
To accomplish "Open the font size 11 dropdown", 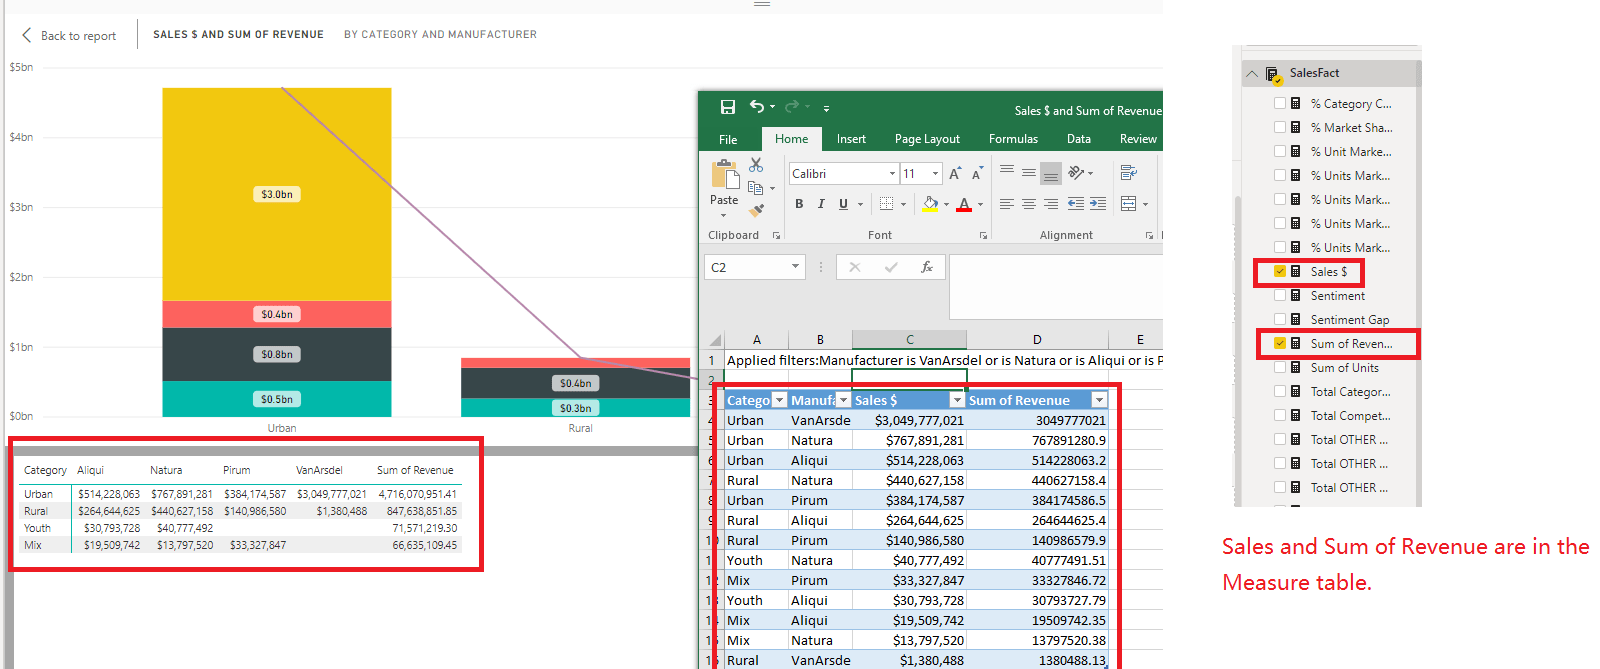I will [936, 174].
